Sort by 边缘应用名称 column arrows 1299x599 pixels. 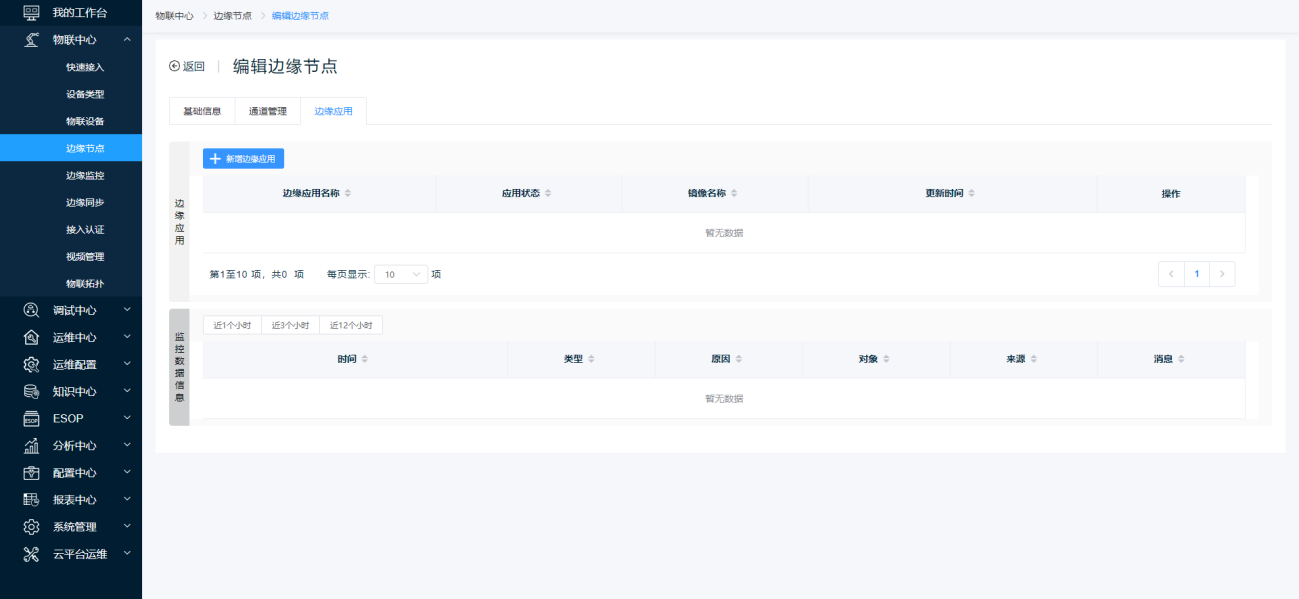pos(348,193)
